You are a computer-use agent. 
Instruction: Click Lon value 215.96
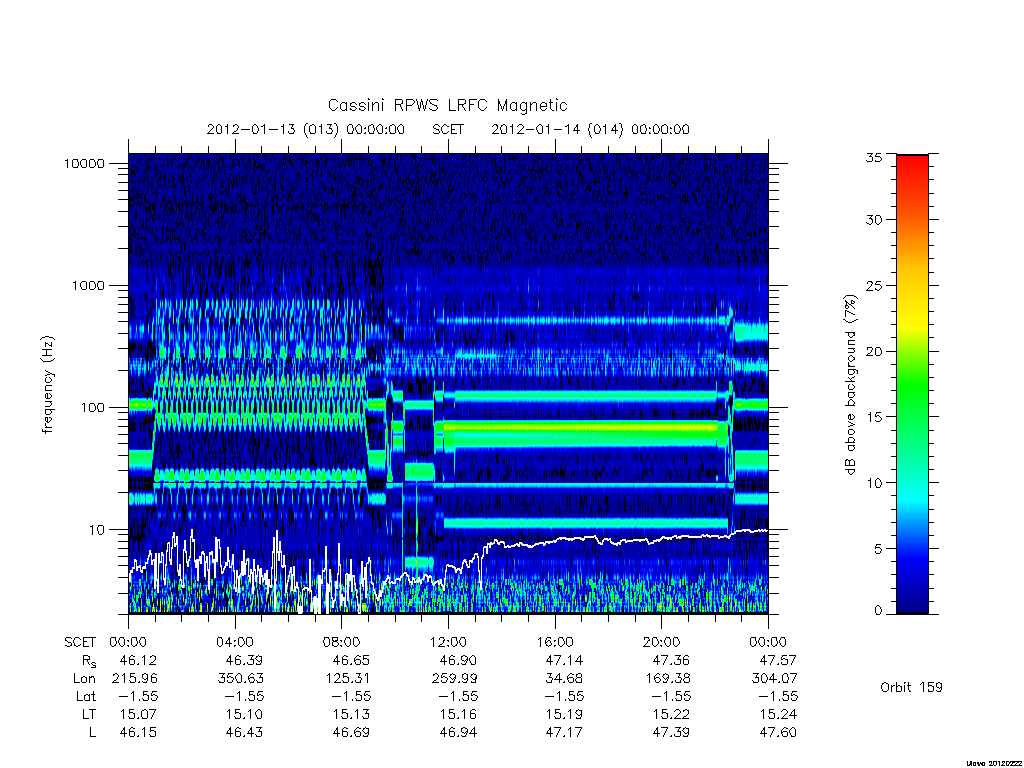pyautogui.click(x=135, y=679)
